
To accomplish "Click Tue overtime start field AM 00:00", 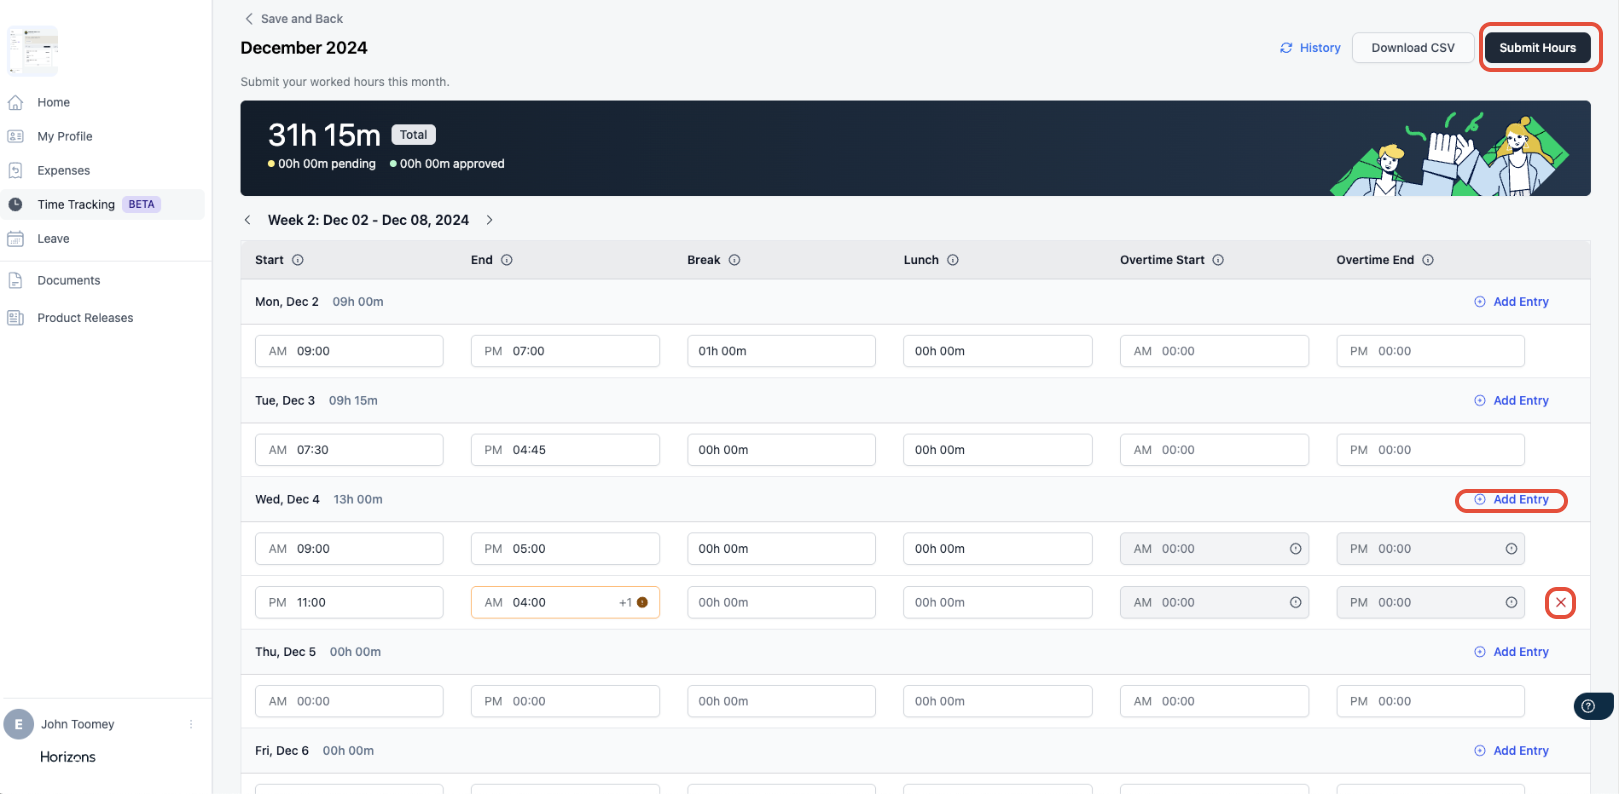I will 1214,450.
